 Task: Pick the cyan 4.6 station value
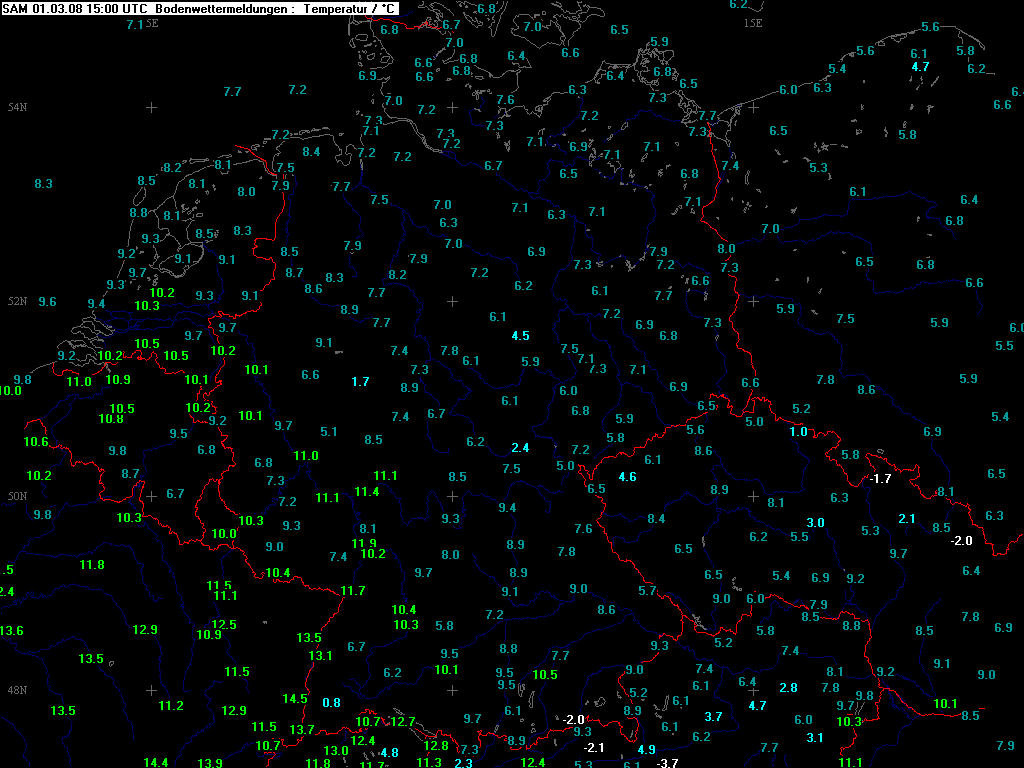click(627, 477)
